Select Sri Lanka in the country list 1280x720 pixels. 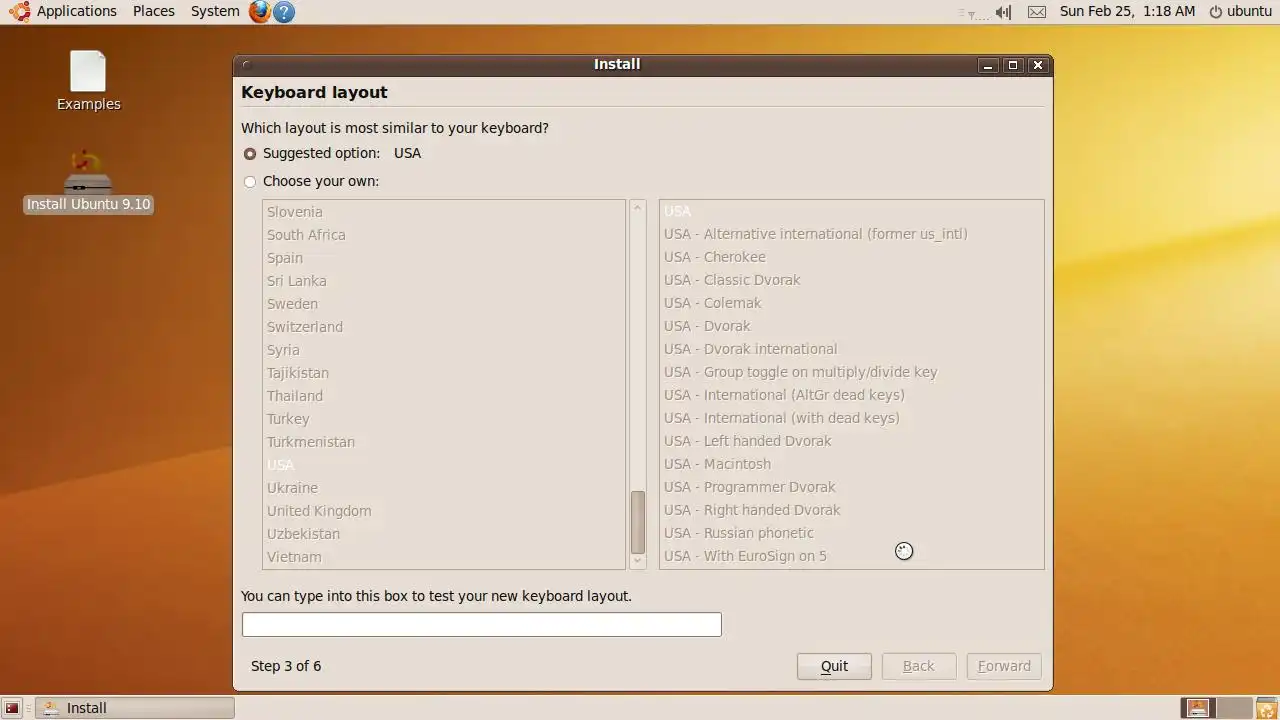[444, 281]
